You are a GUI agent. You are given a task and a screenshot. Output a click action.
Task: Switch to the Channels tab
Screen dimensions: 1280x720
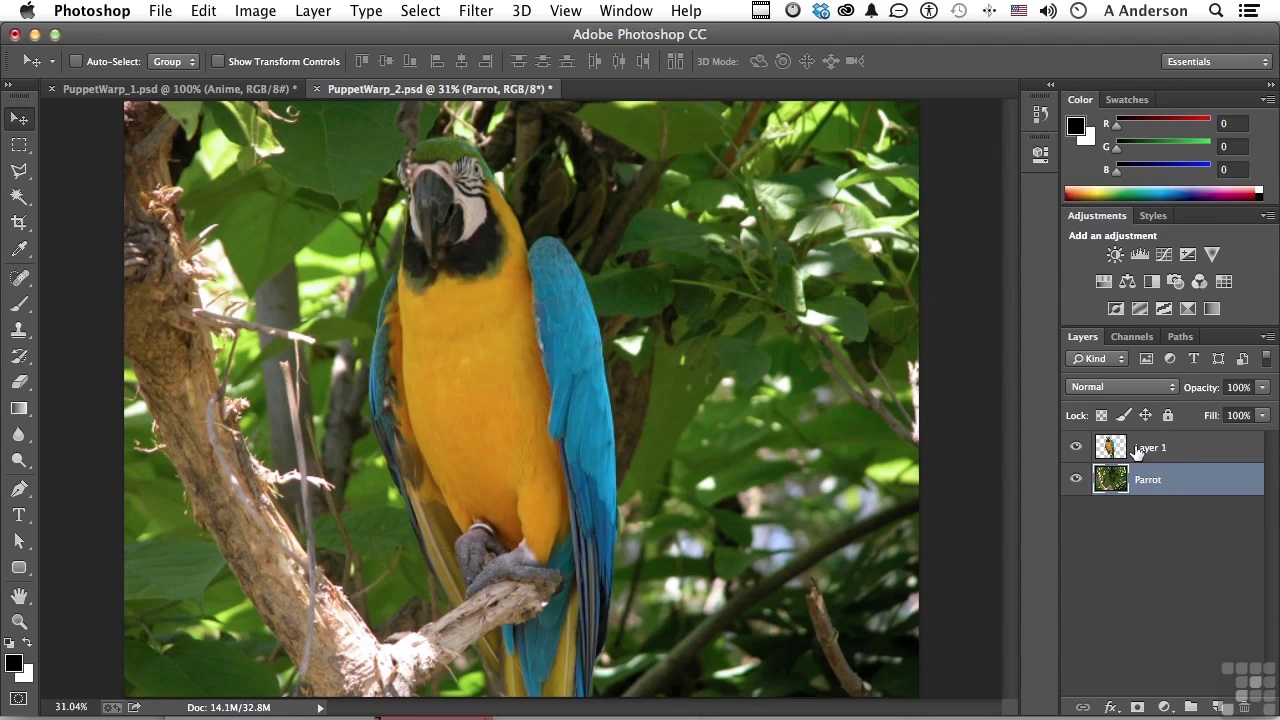click(x=1131, y=337)
